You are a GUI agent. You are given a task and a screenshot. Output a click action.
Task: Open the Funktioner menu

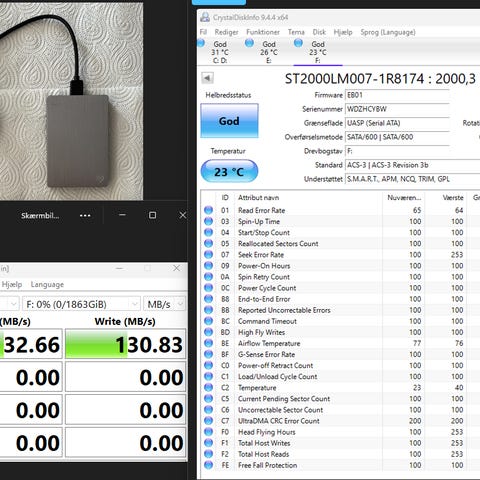point(263,32)
